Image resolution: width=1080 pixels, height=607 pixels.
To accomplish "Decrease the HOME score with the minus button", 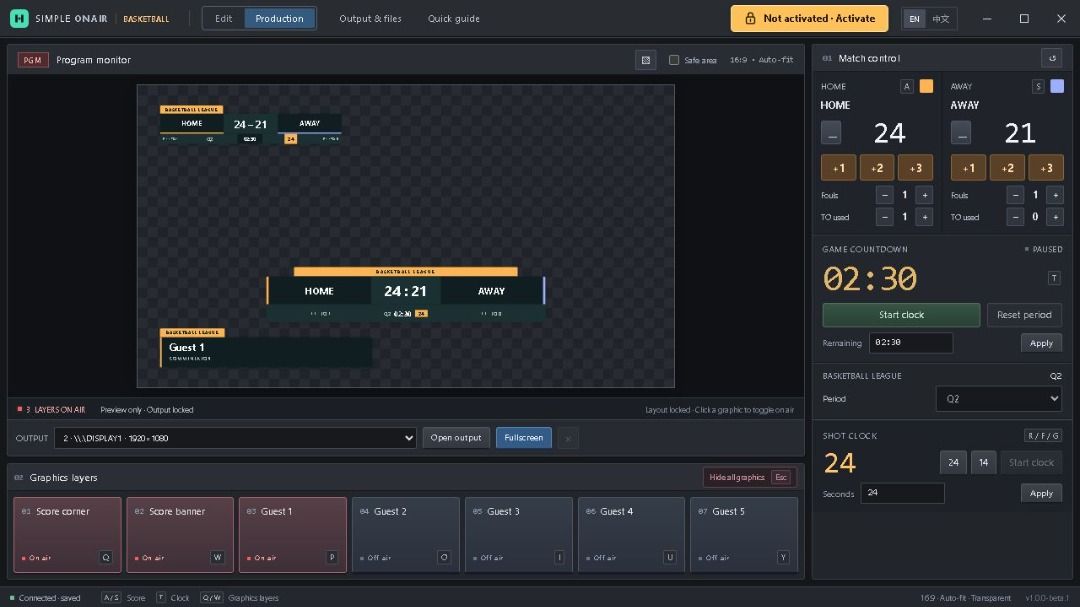I will tap(831, 132).
